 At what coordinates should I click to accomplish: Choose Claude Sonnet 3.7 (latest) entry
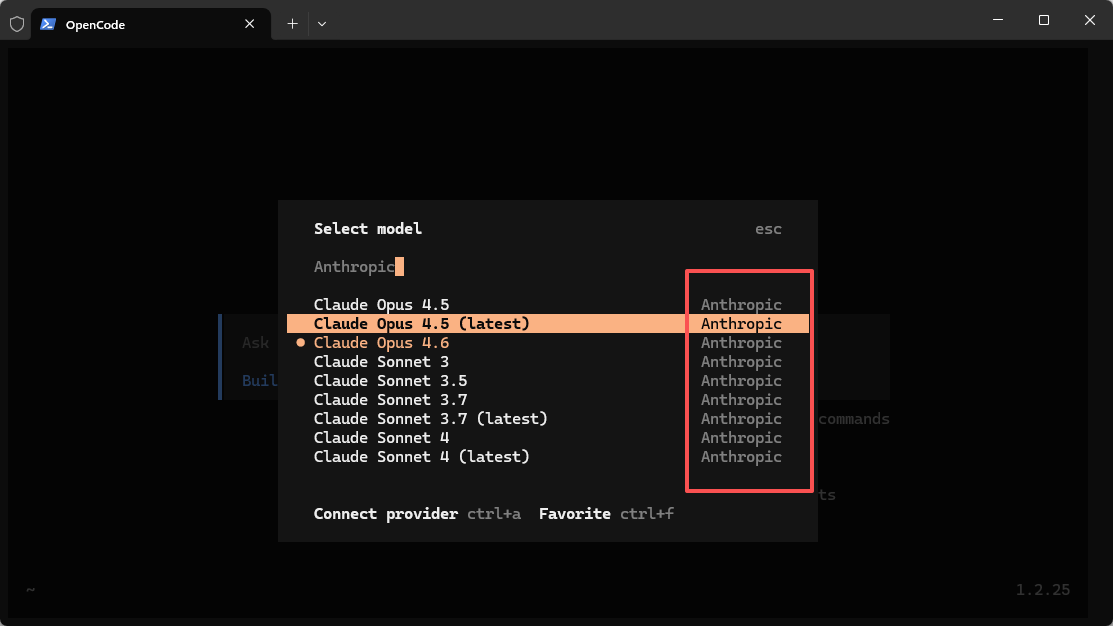tap(547, 419)
